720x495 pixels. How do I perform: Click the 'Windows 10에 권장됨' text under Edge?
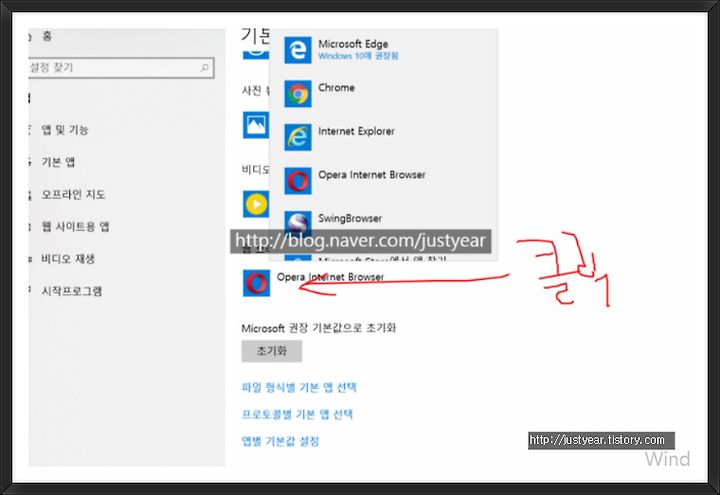coord(358,56)
